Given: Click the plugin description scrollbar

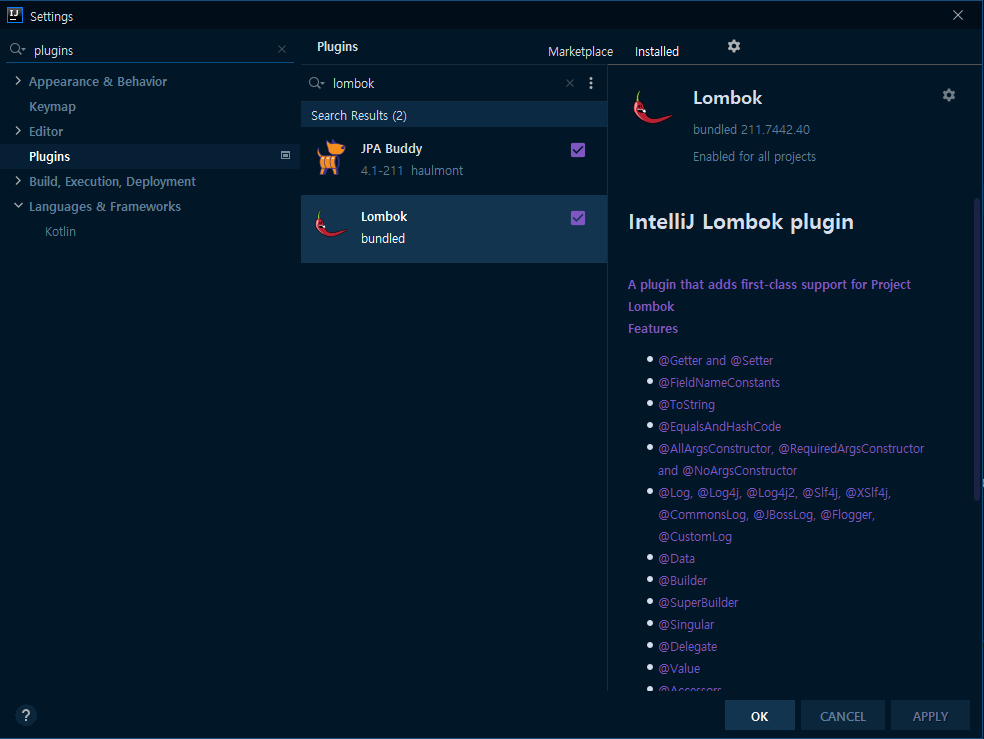Looking at the screenshot, I should (x=976, y=349).
